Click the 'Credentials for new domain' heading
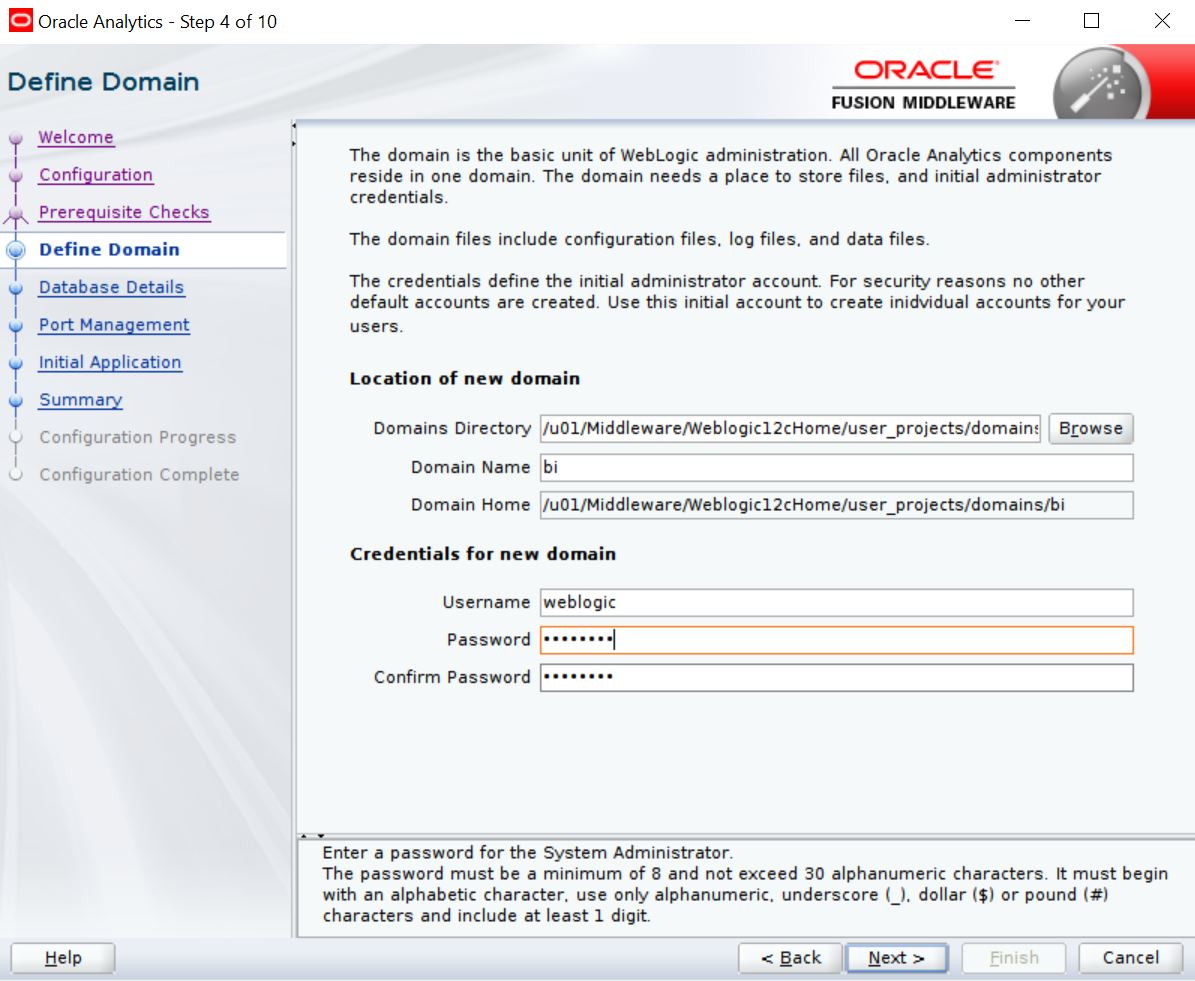The image size is (1195, 981). [482, 553]
